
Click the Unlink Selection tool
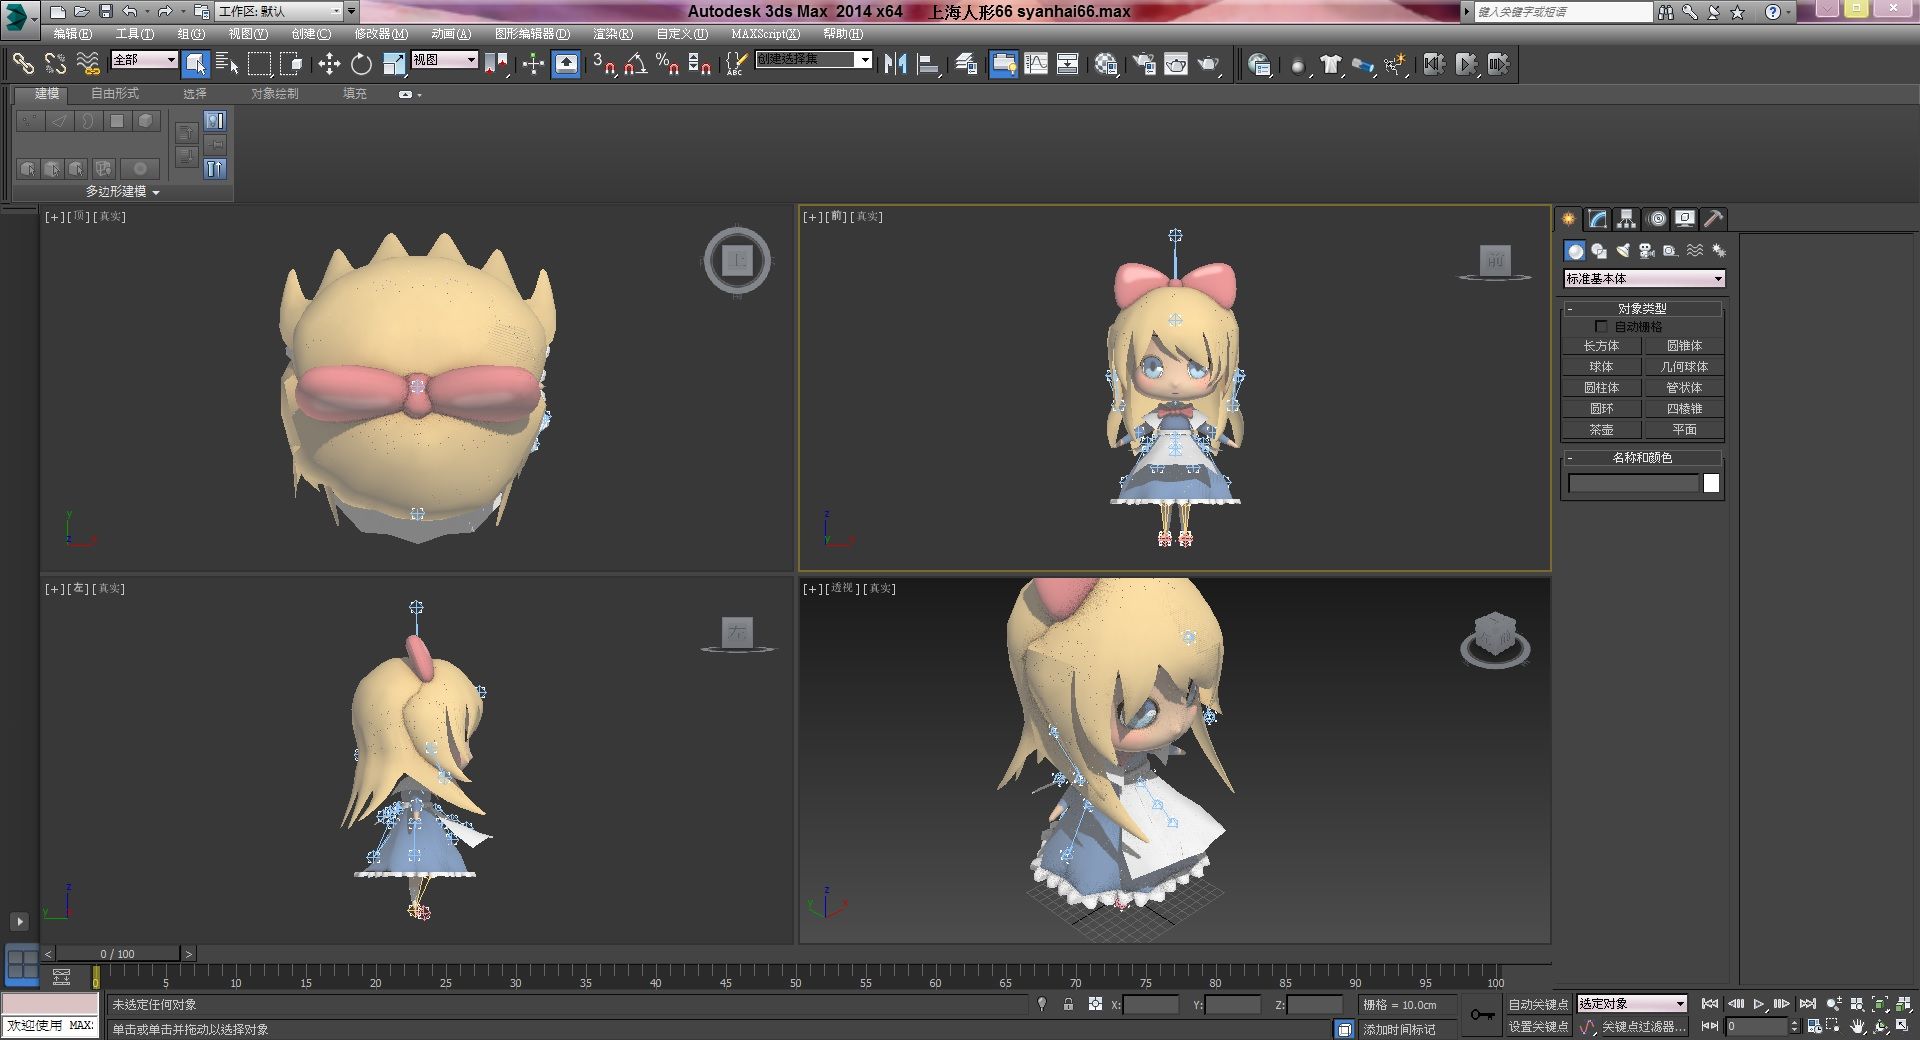coord(55,64)
